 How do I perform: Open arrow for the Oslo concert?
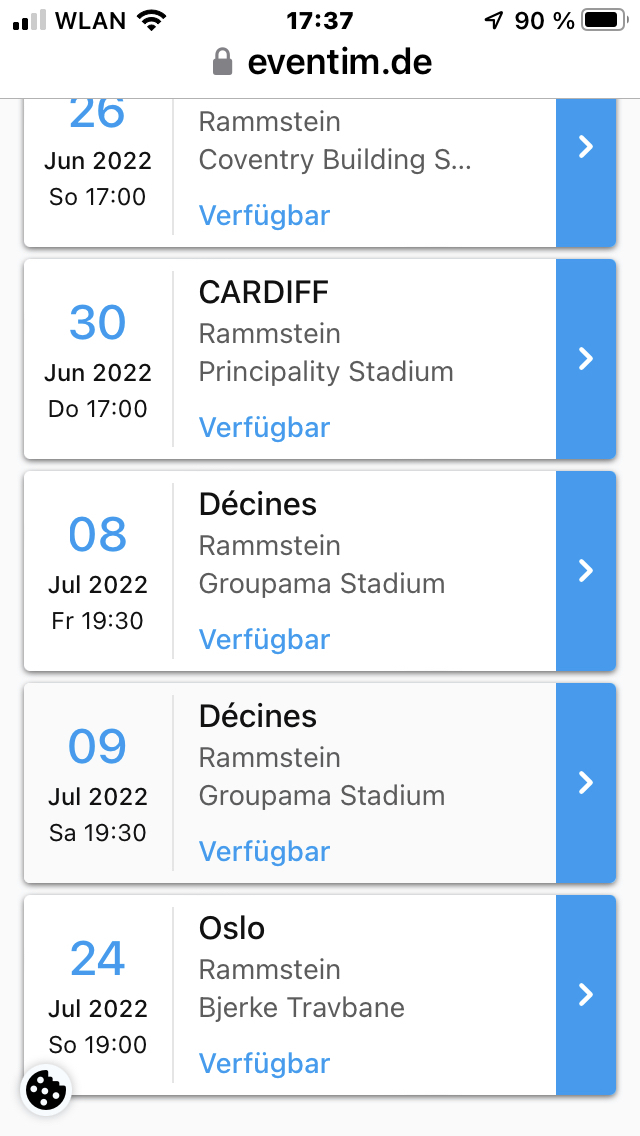[586, 994]
